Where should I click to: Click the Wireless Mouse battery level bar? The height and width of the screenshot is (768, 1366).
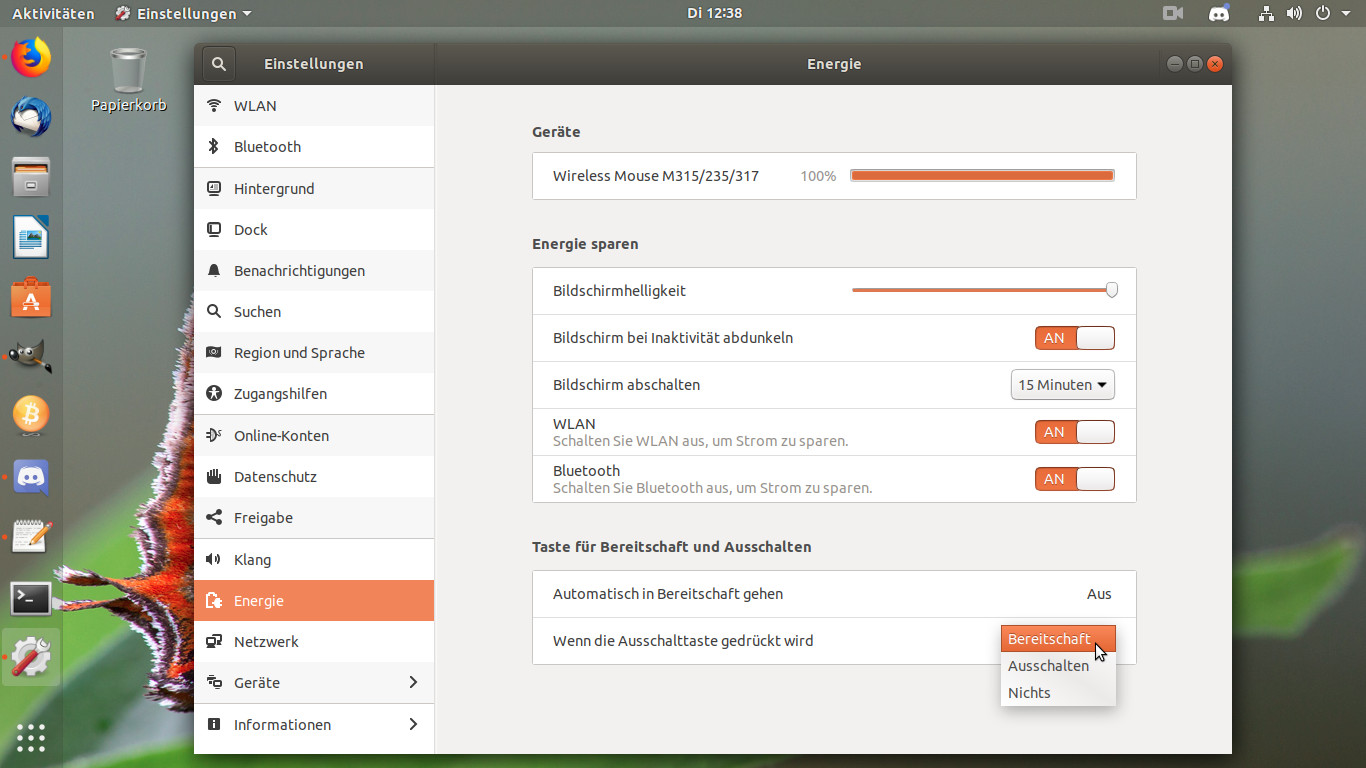point(982,176)
